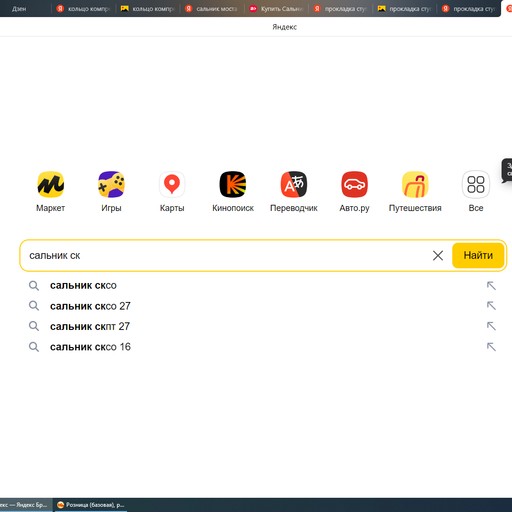The image size is (512, 512).
Task: Launch the Карты map pin icon
Action: 172,184
